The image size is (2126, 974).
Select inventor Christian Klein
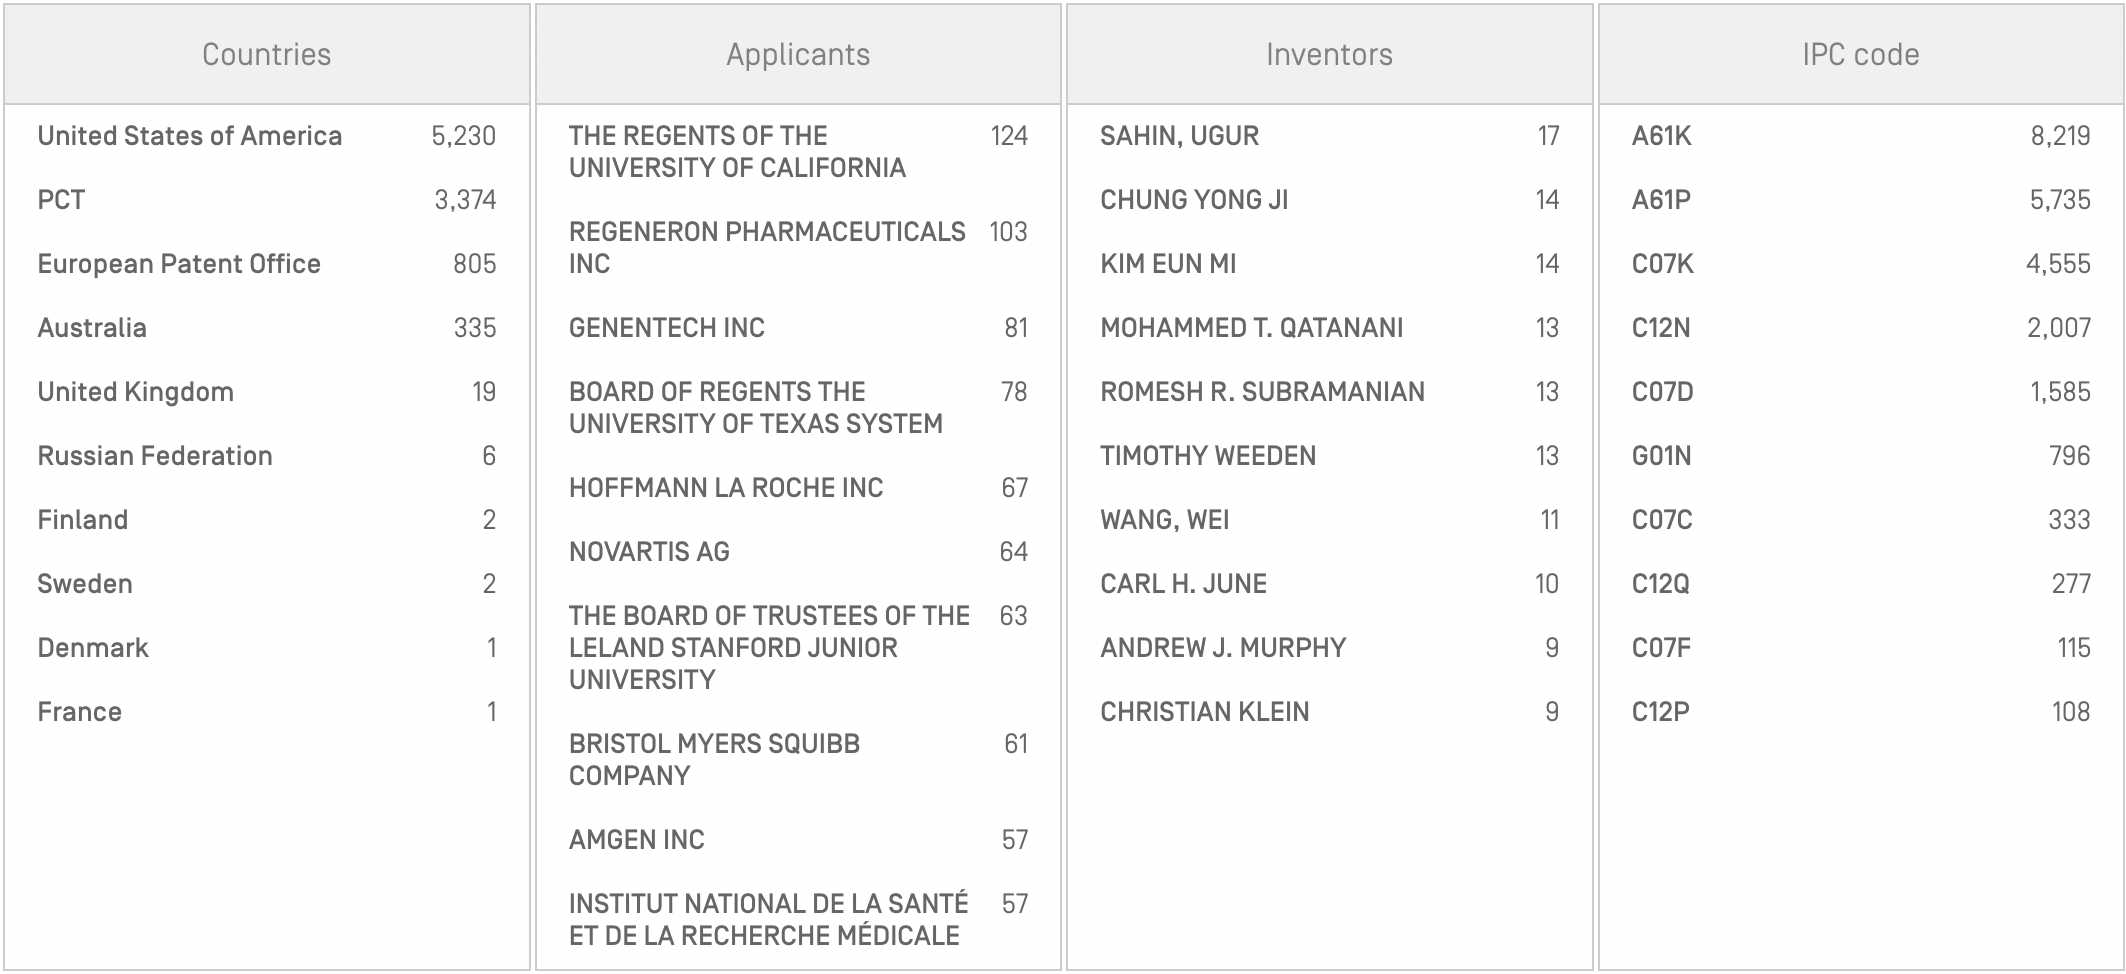point(1205,712)
